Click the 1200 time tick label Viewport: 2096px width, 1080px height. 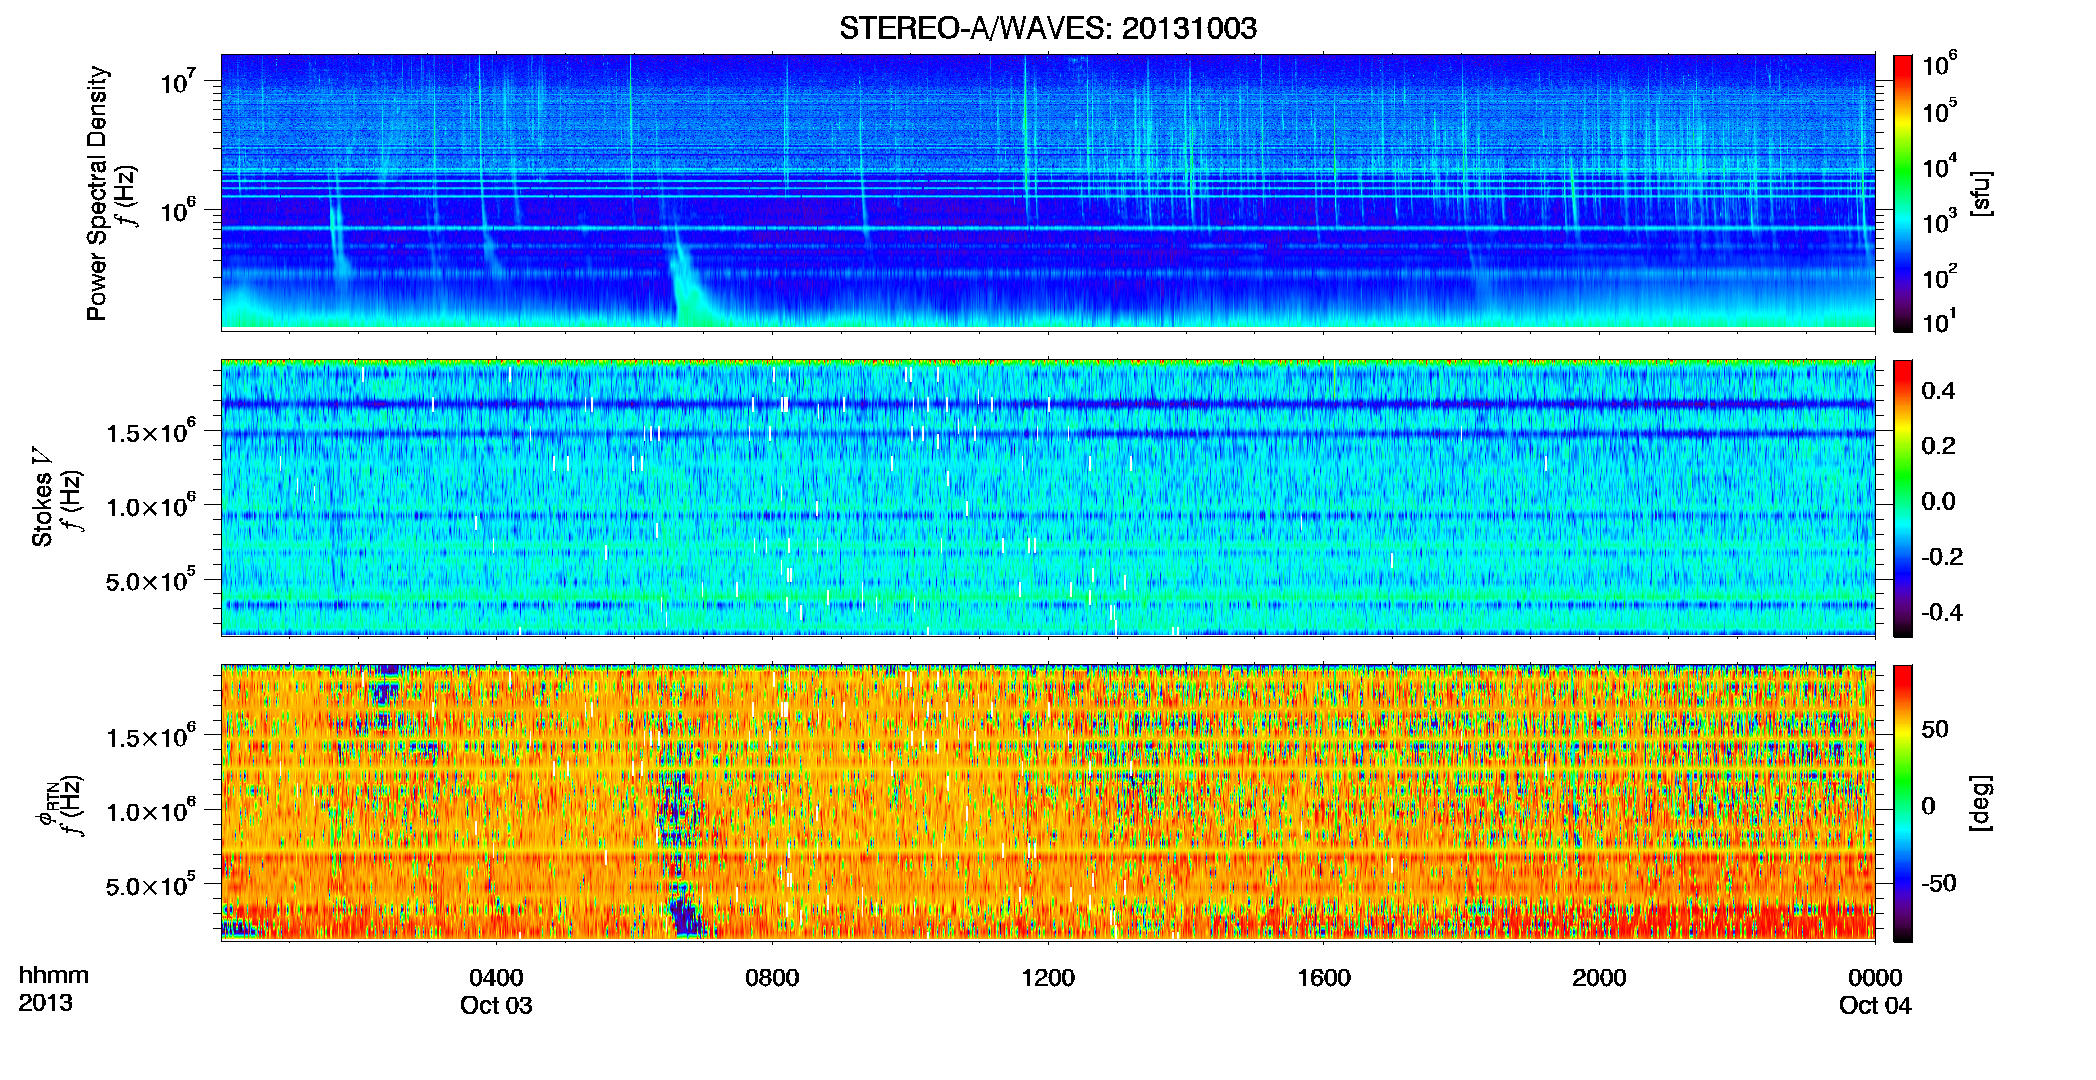tap(1047, 978)
